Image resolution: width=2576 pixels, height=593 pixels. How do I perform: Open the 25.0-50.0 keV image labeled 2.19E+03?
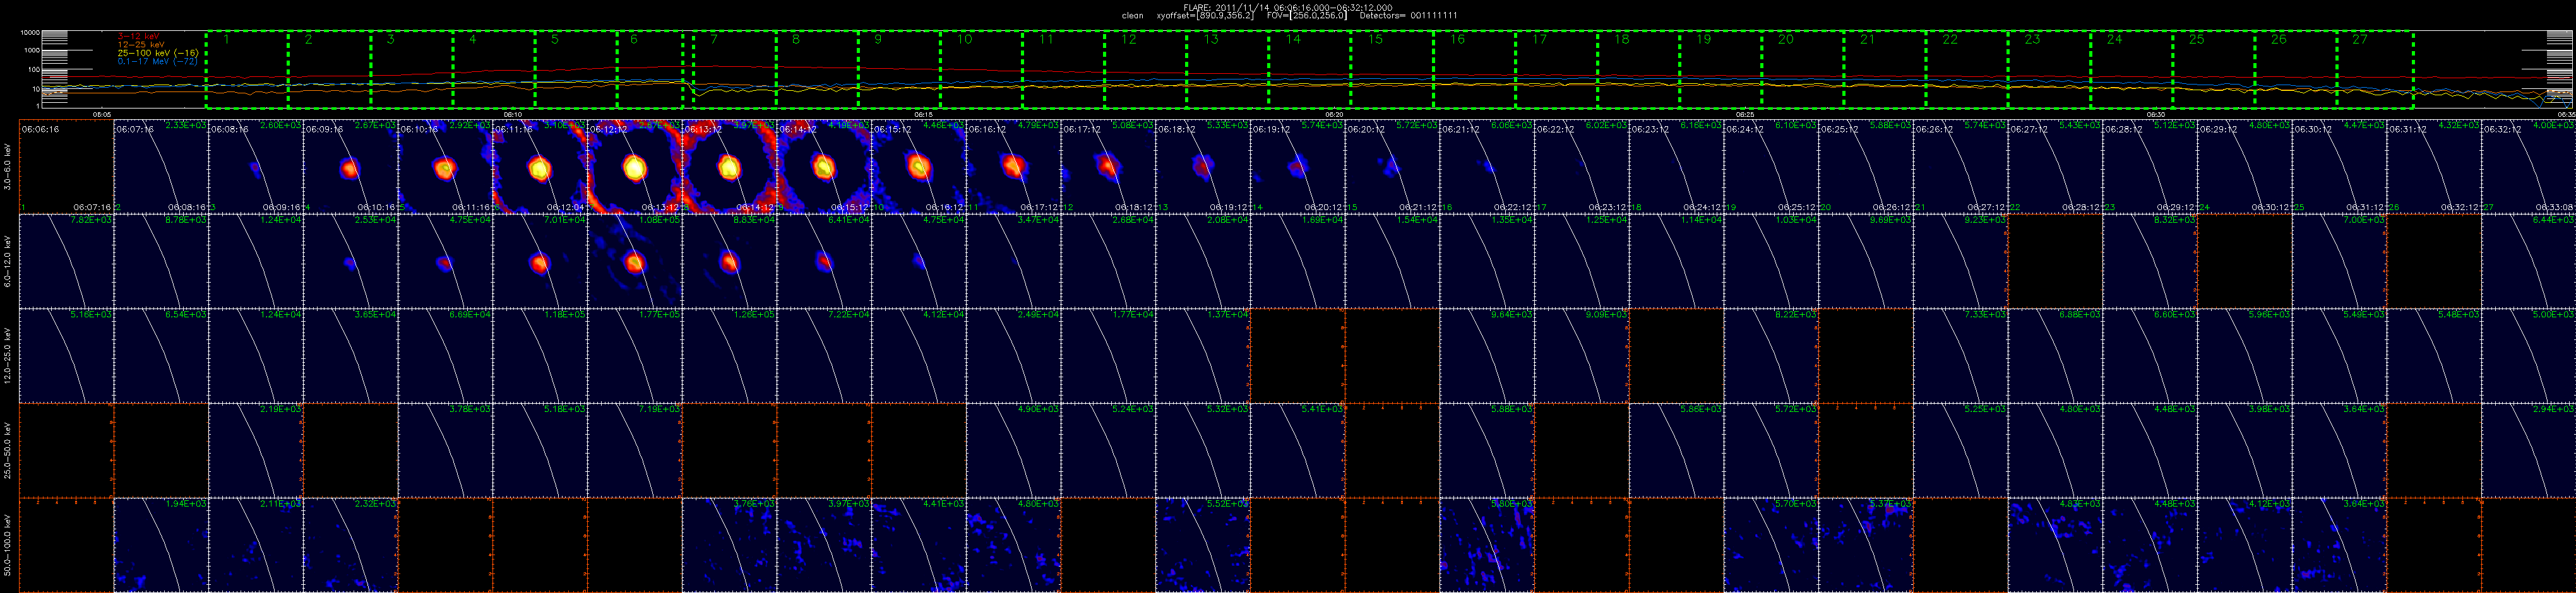pos(255,450)
